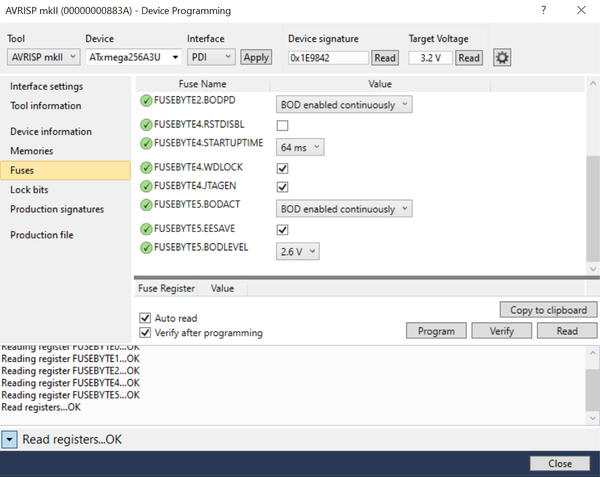This screenshot has height=477, width=600.
Task: Open FUSEBYTE5.BODACT value dropdown
Action: [344, 209]
